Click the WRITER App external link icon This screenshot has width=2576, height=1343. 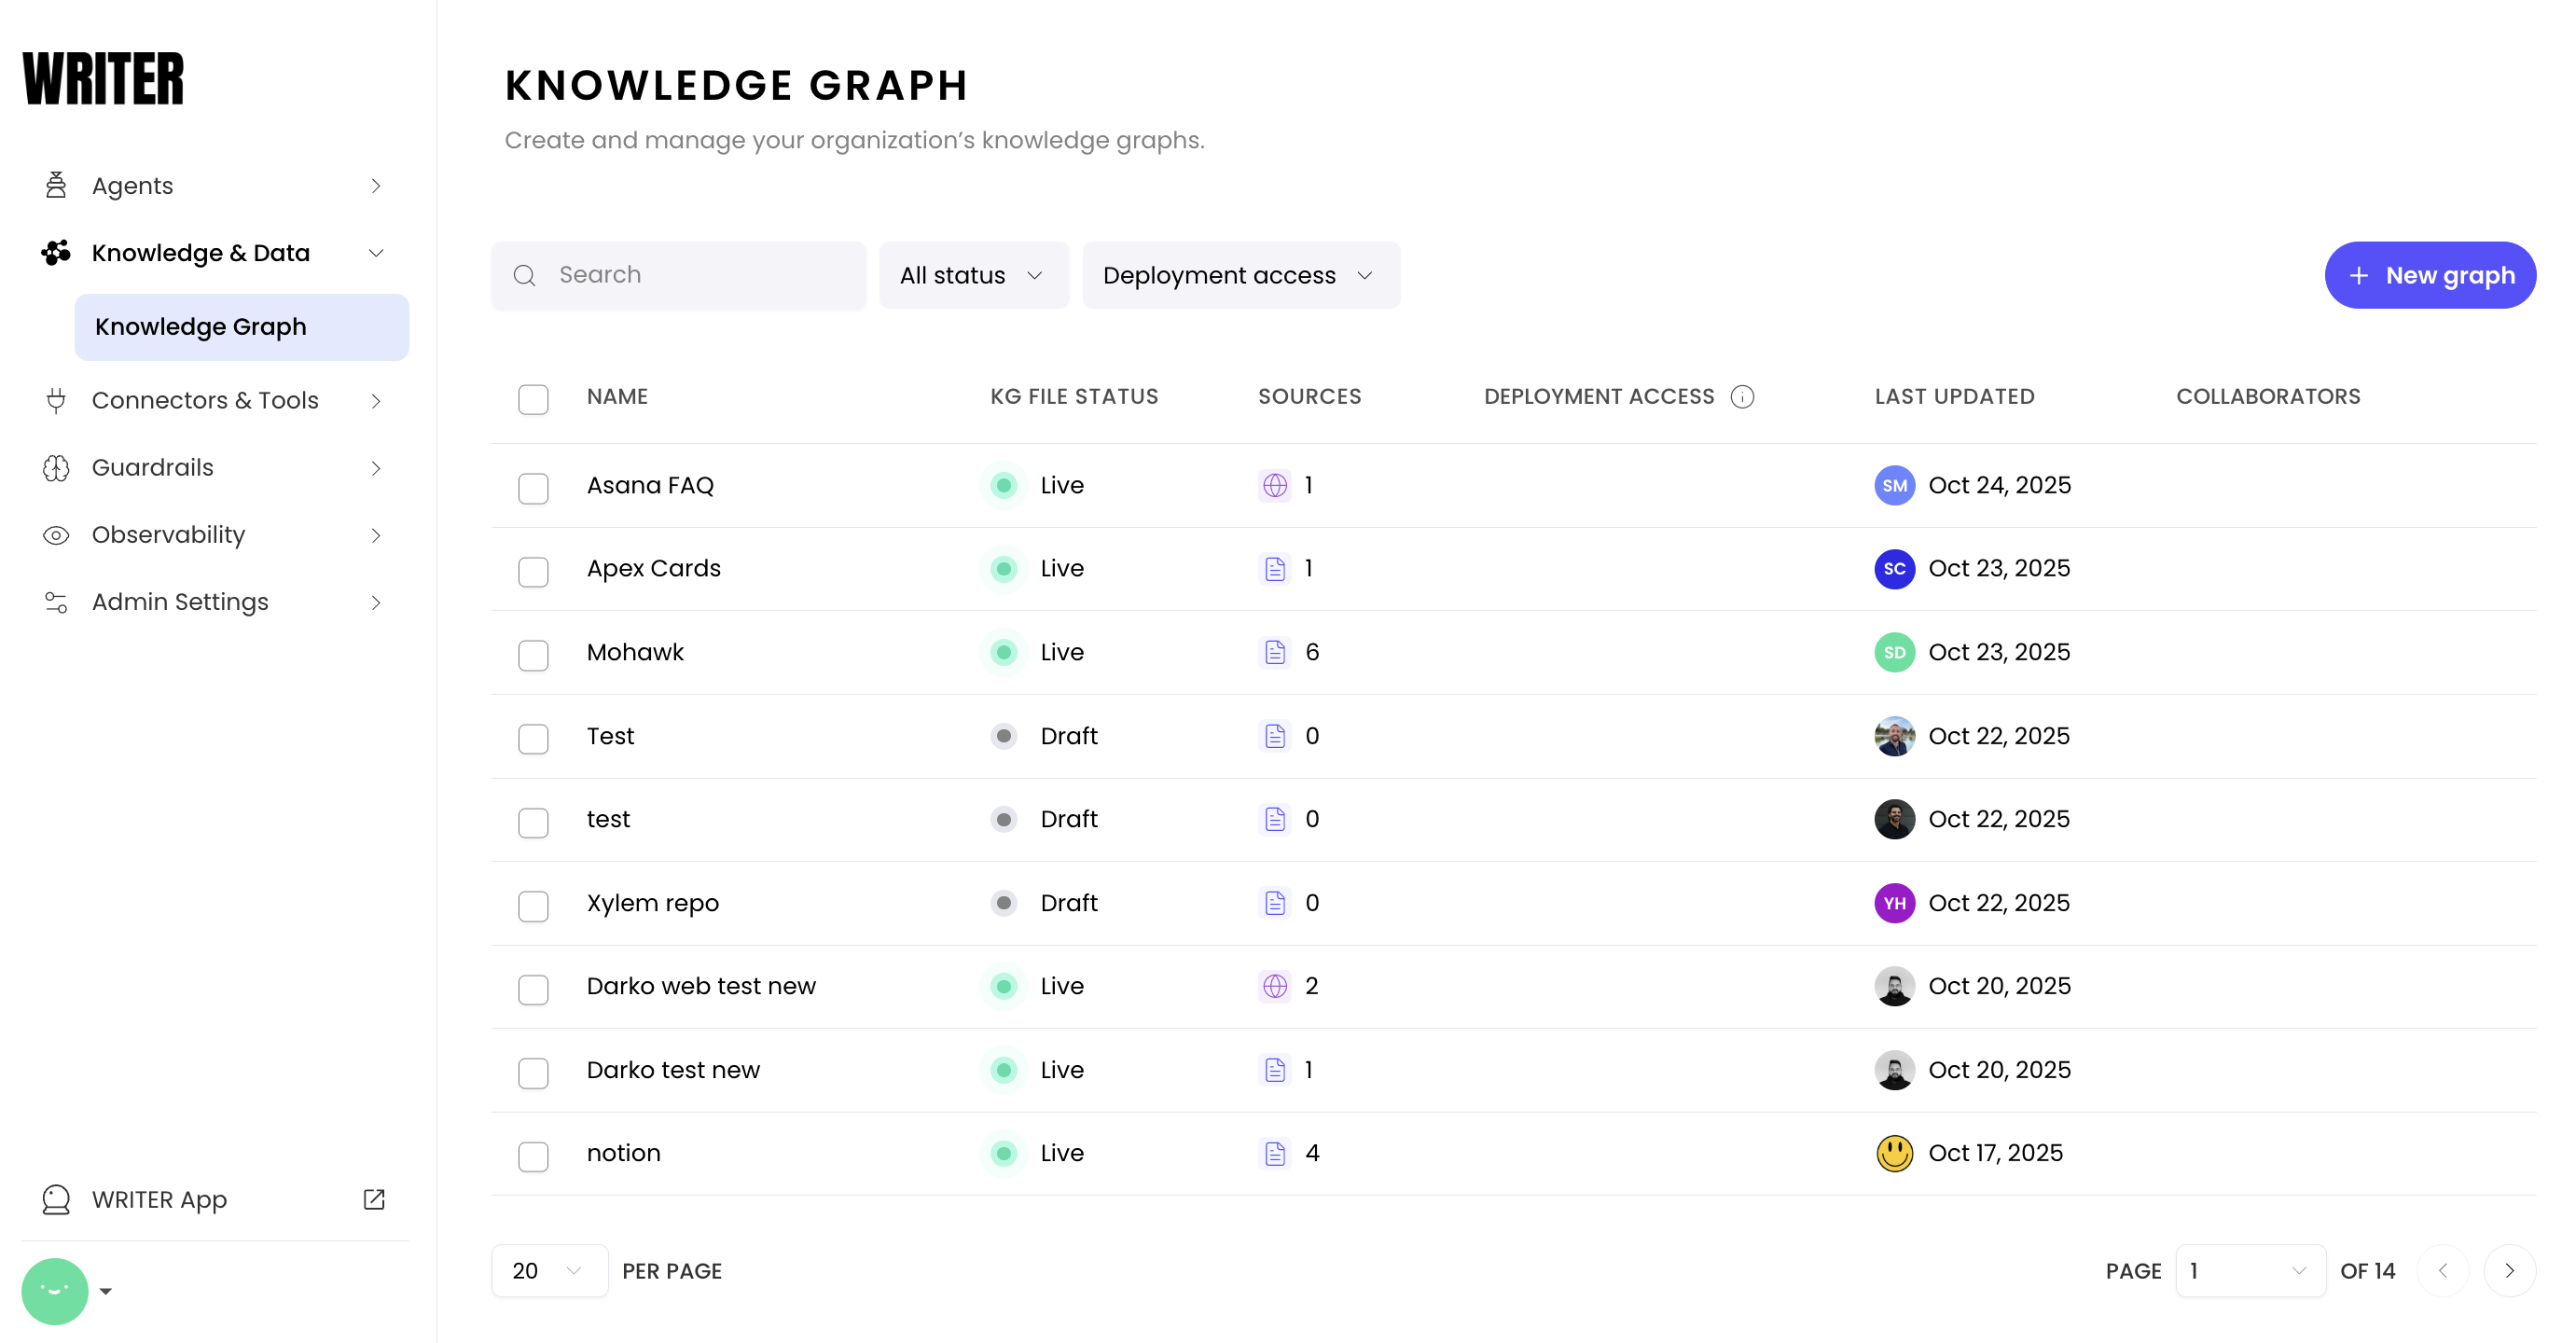(x=374, y=1199)
